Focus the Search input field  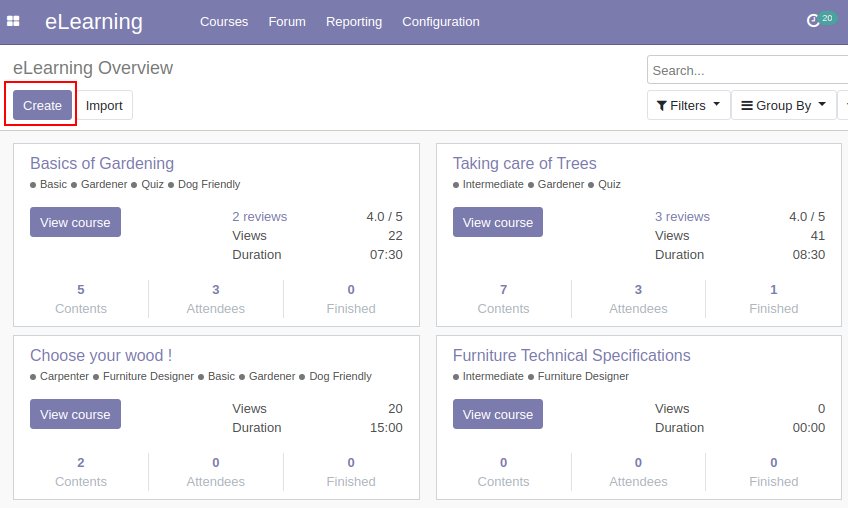click(747, 70)
